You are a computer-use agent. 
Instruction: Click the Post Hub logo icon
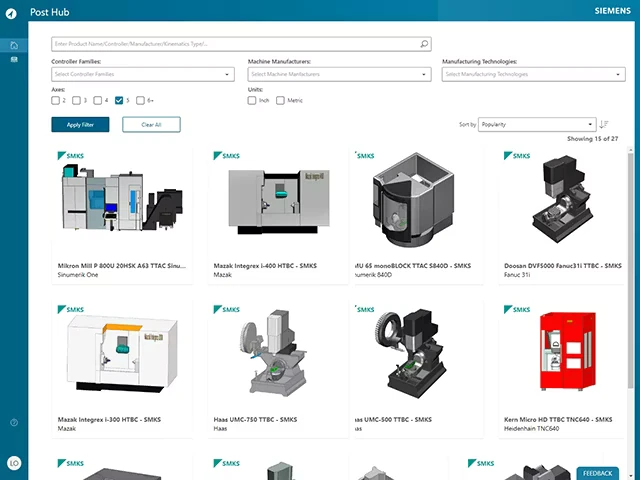click(14, 13)
